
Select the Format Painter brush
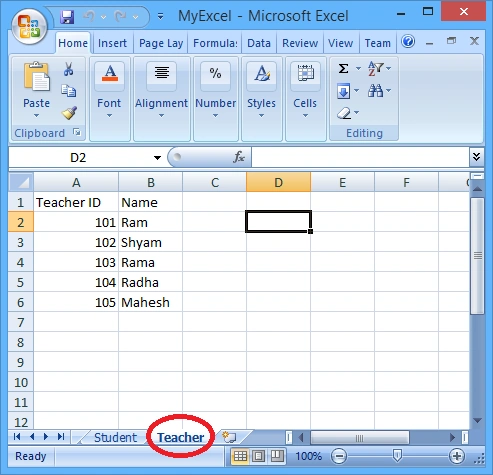[x=69, y=113]
